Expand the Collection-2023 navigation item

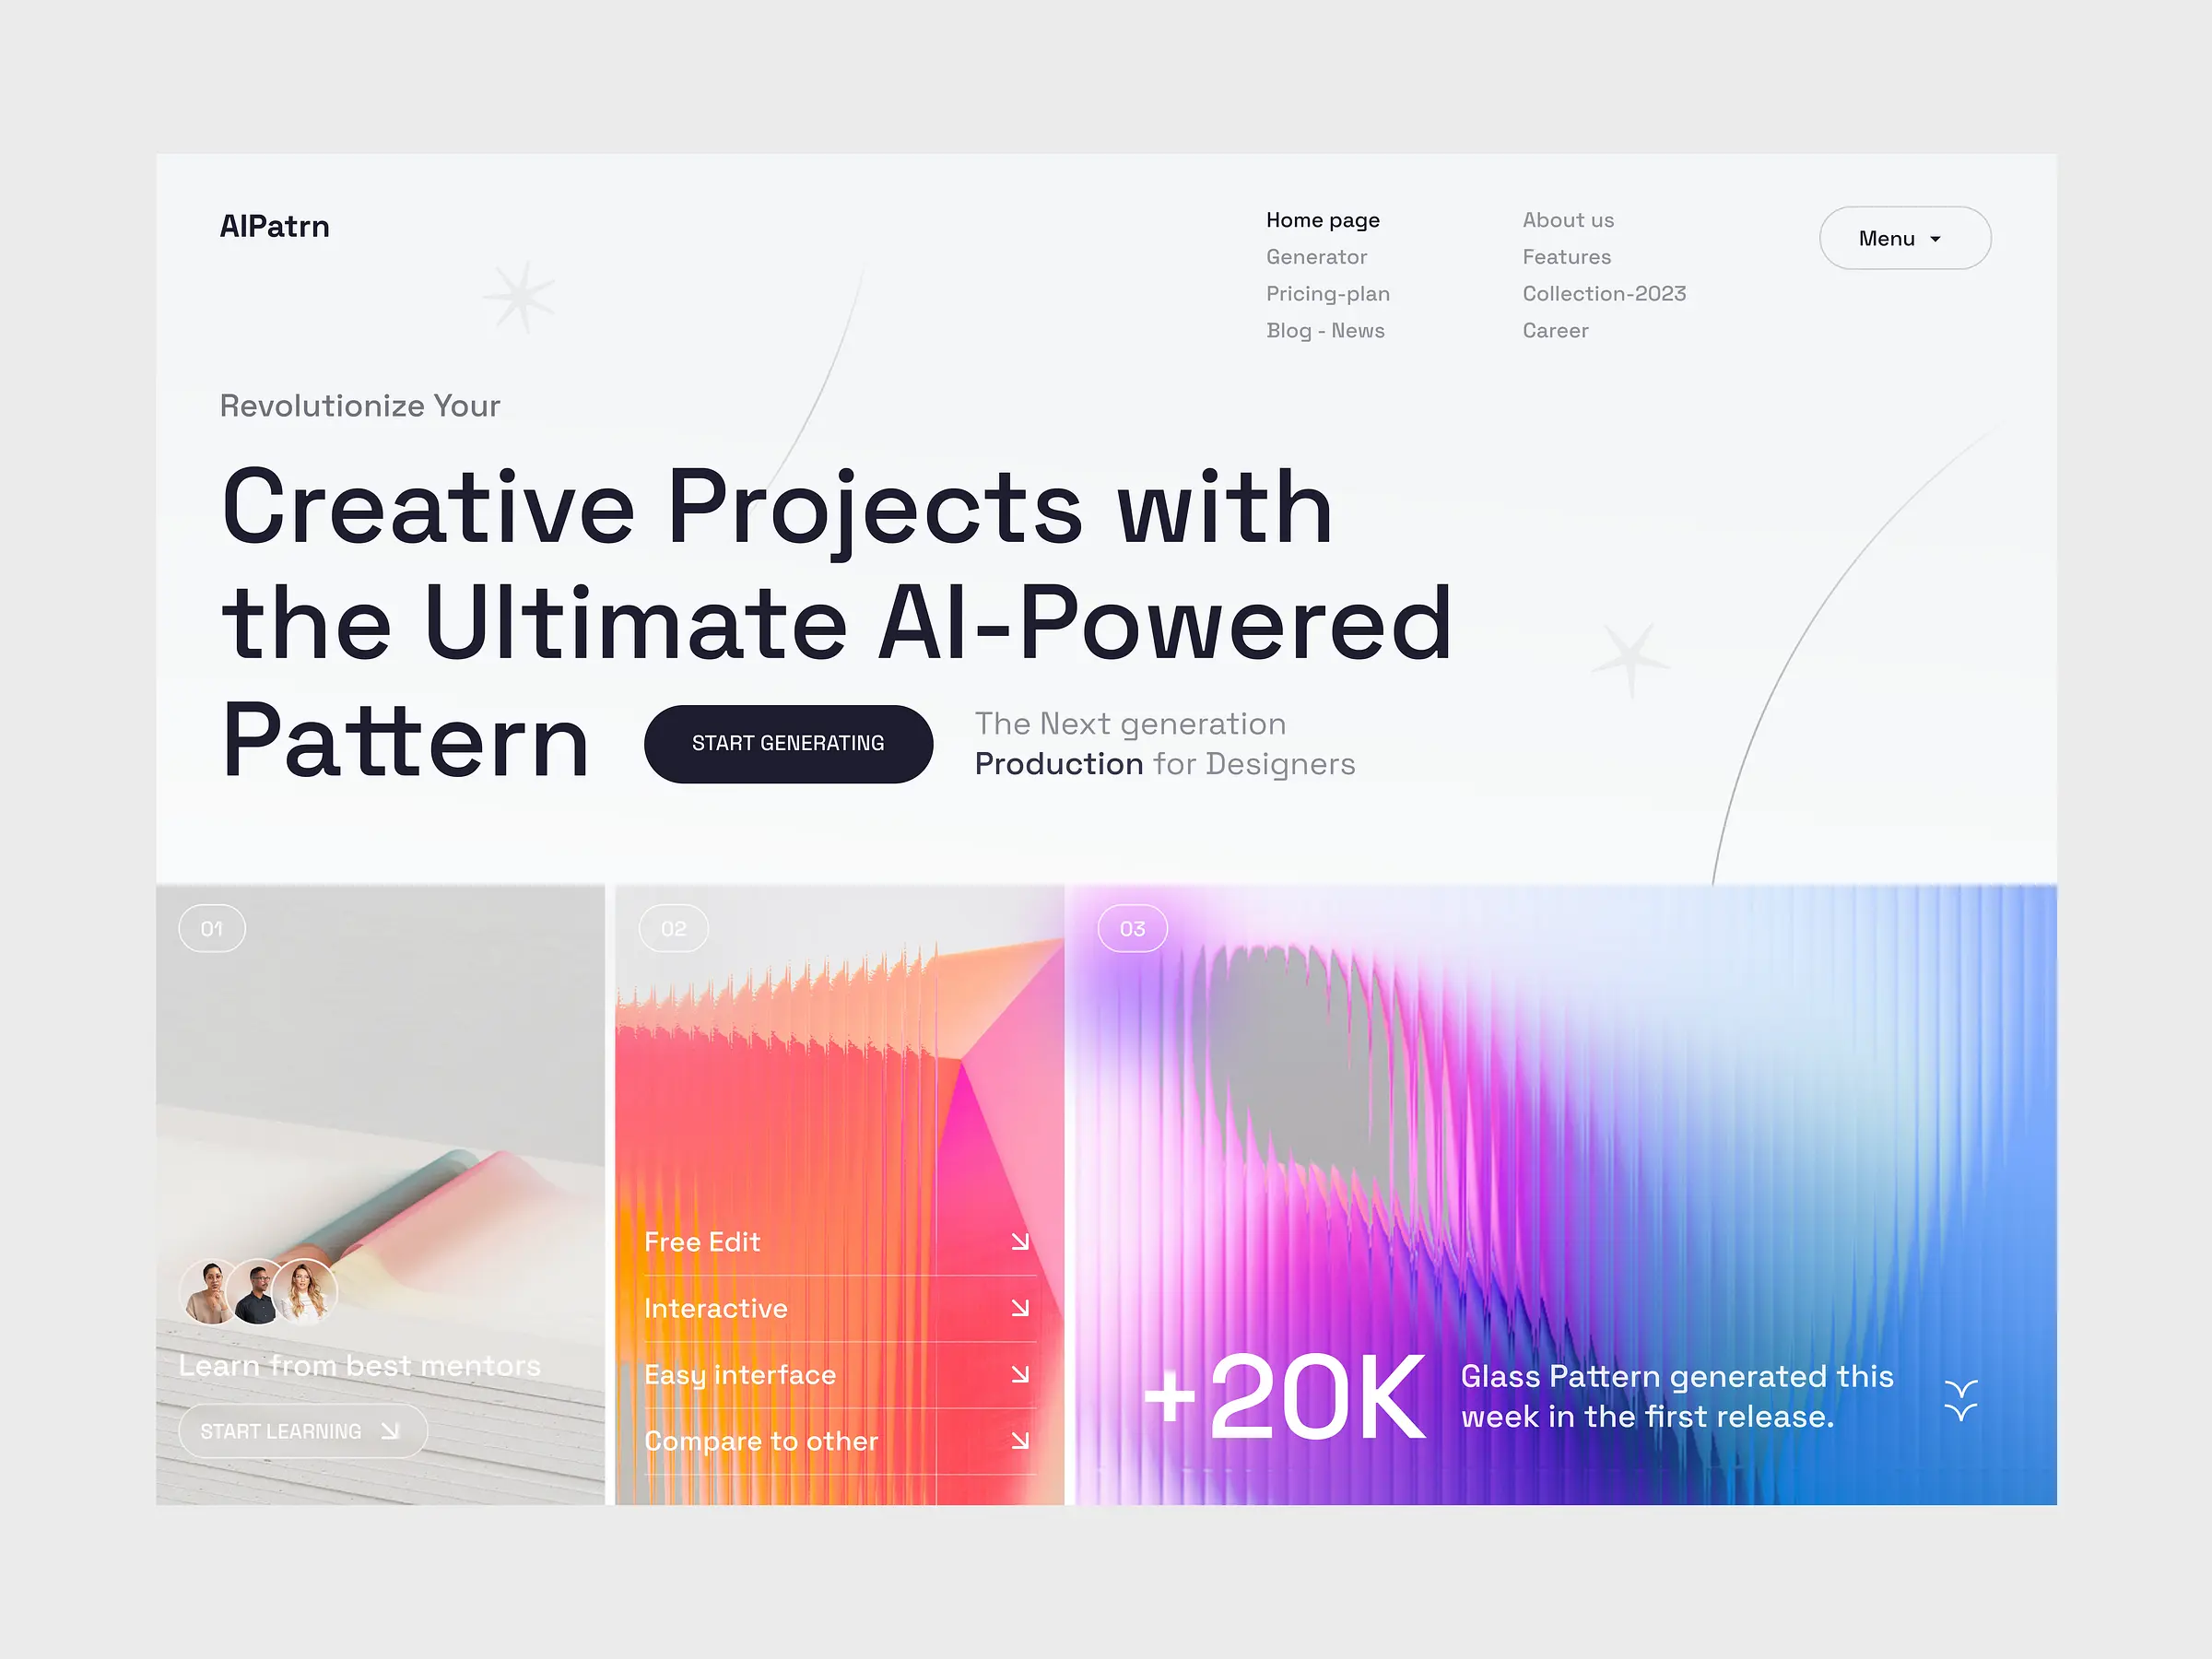click(x=1604, y=293)
